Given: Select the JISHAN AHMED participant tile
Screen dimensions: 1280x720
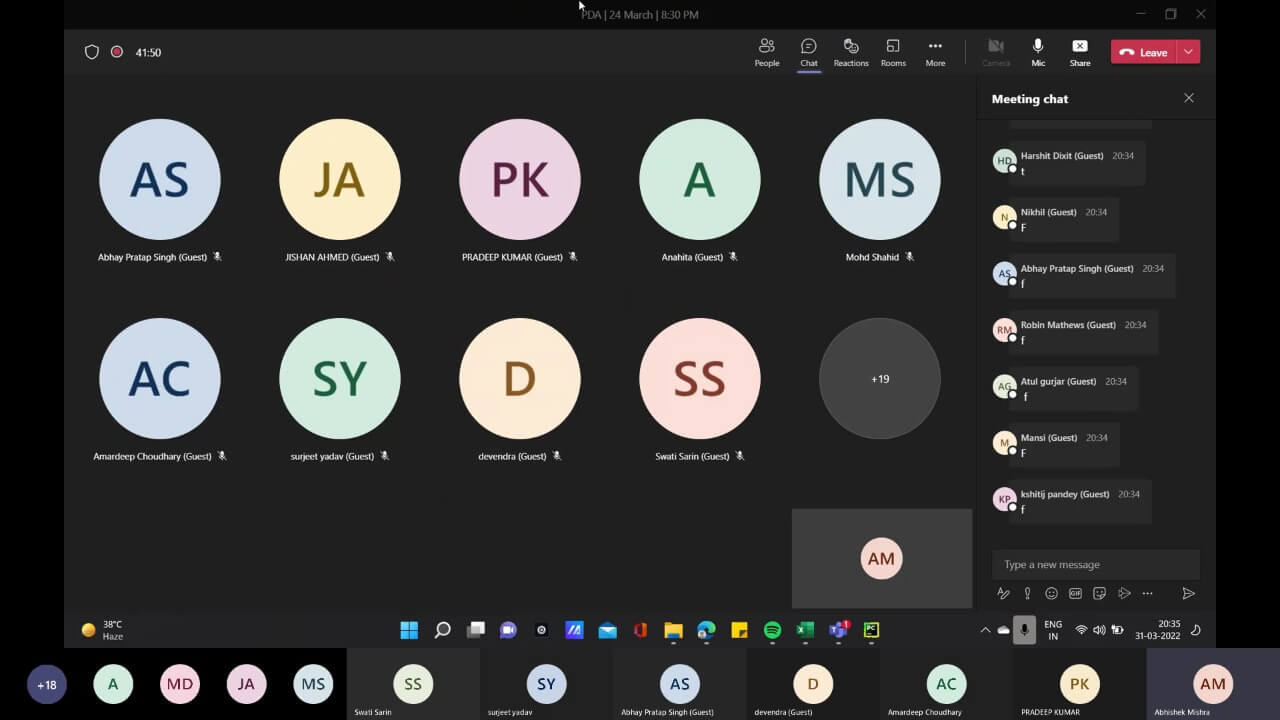Looking at the screenshot, I should click(340, 190).
